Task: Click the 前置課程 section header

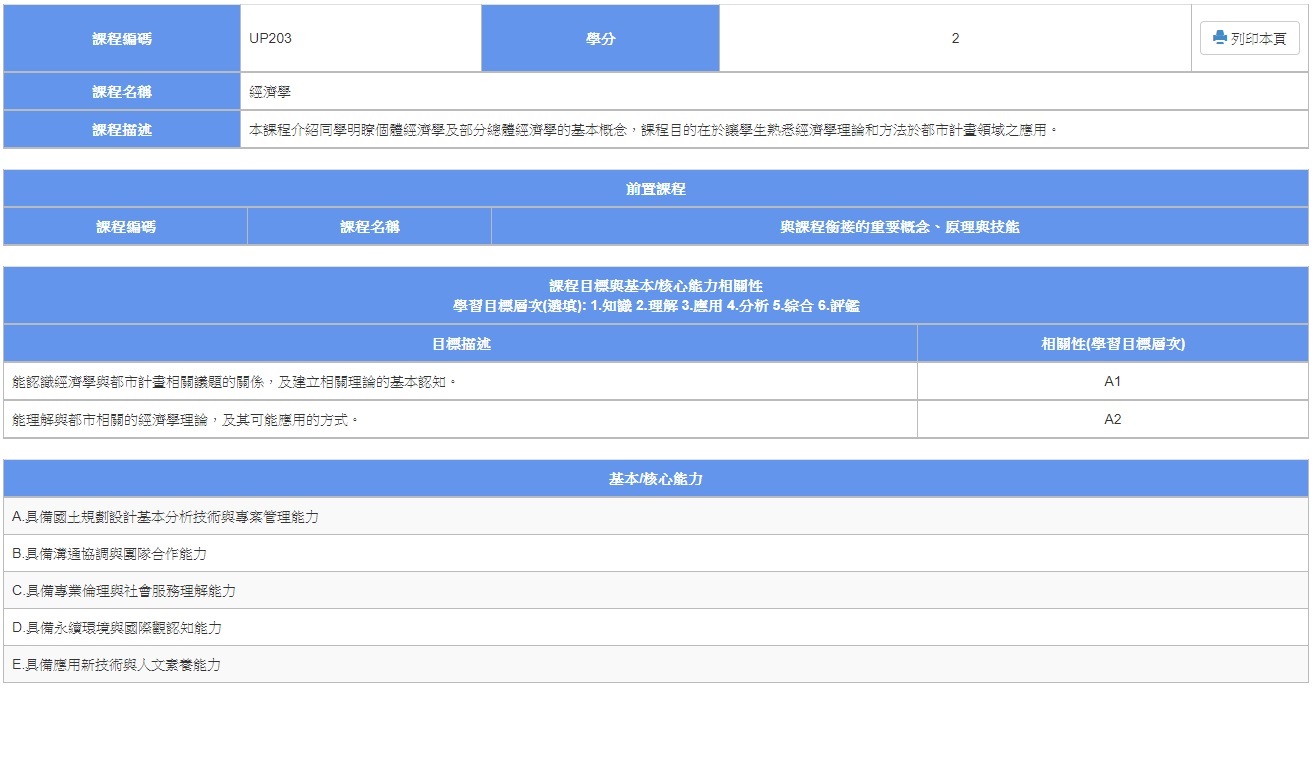Action: 656,189
